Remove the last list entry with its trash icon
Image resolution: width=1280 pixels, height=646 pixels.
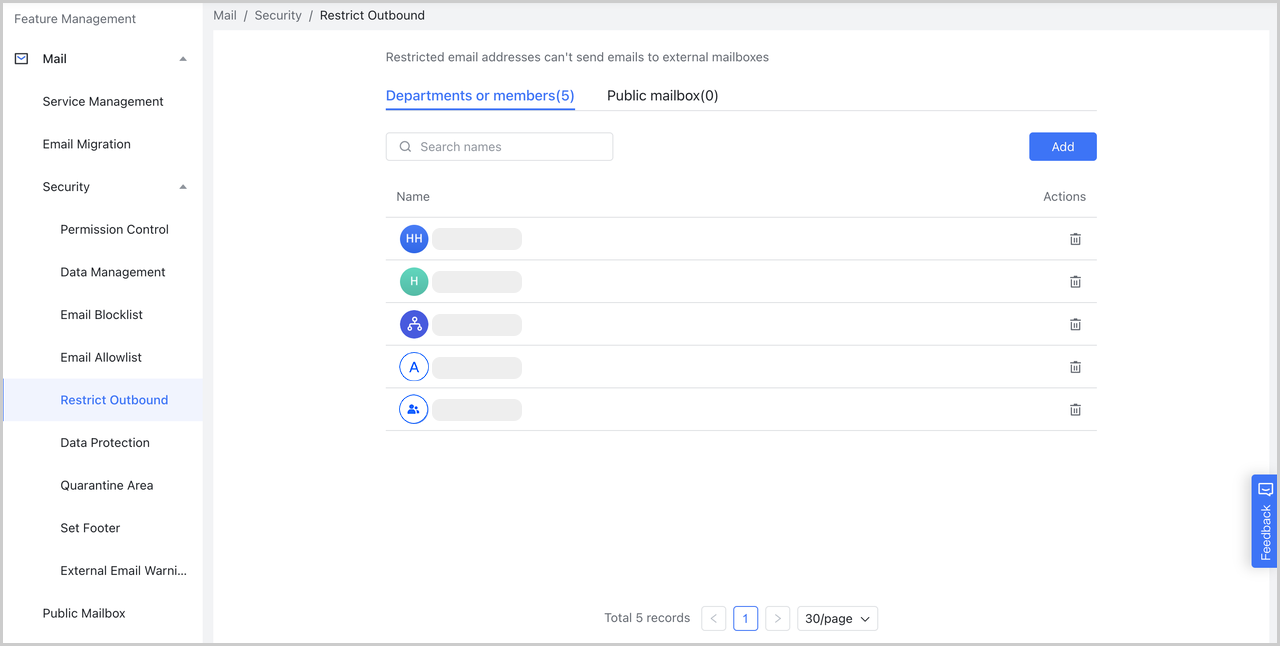pyautogui.click(x=1075, y=409)
